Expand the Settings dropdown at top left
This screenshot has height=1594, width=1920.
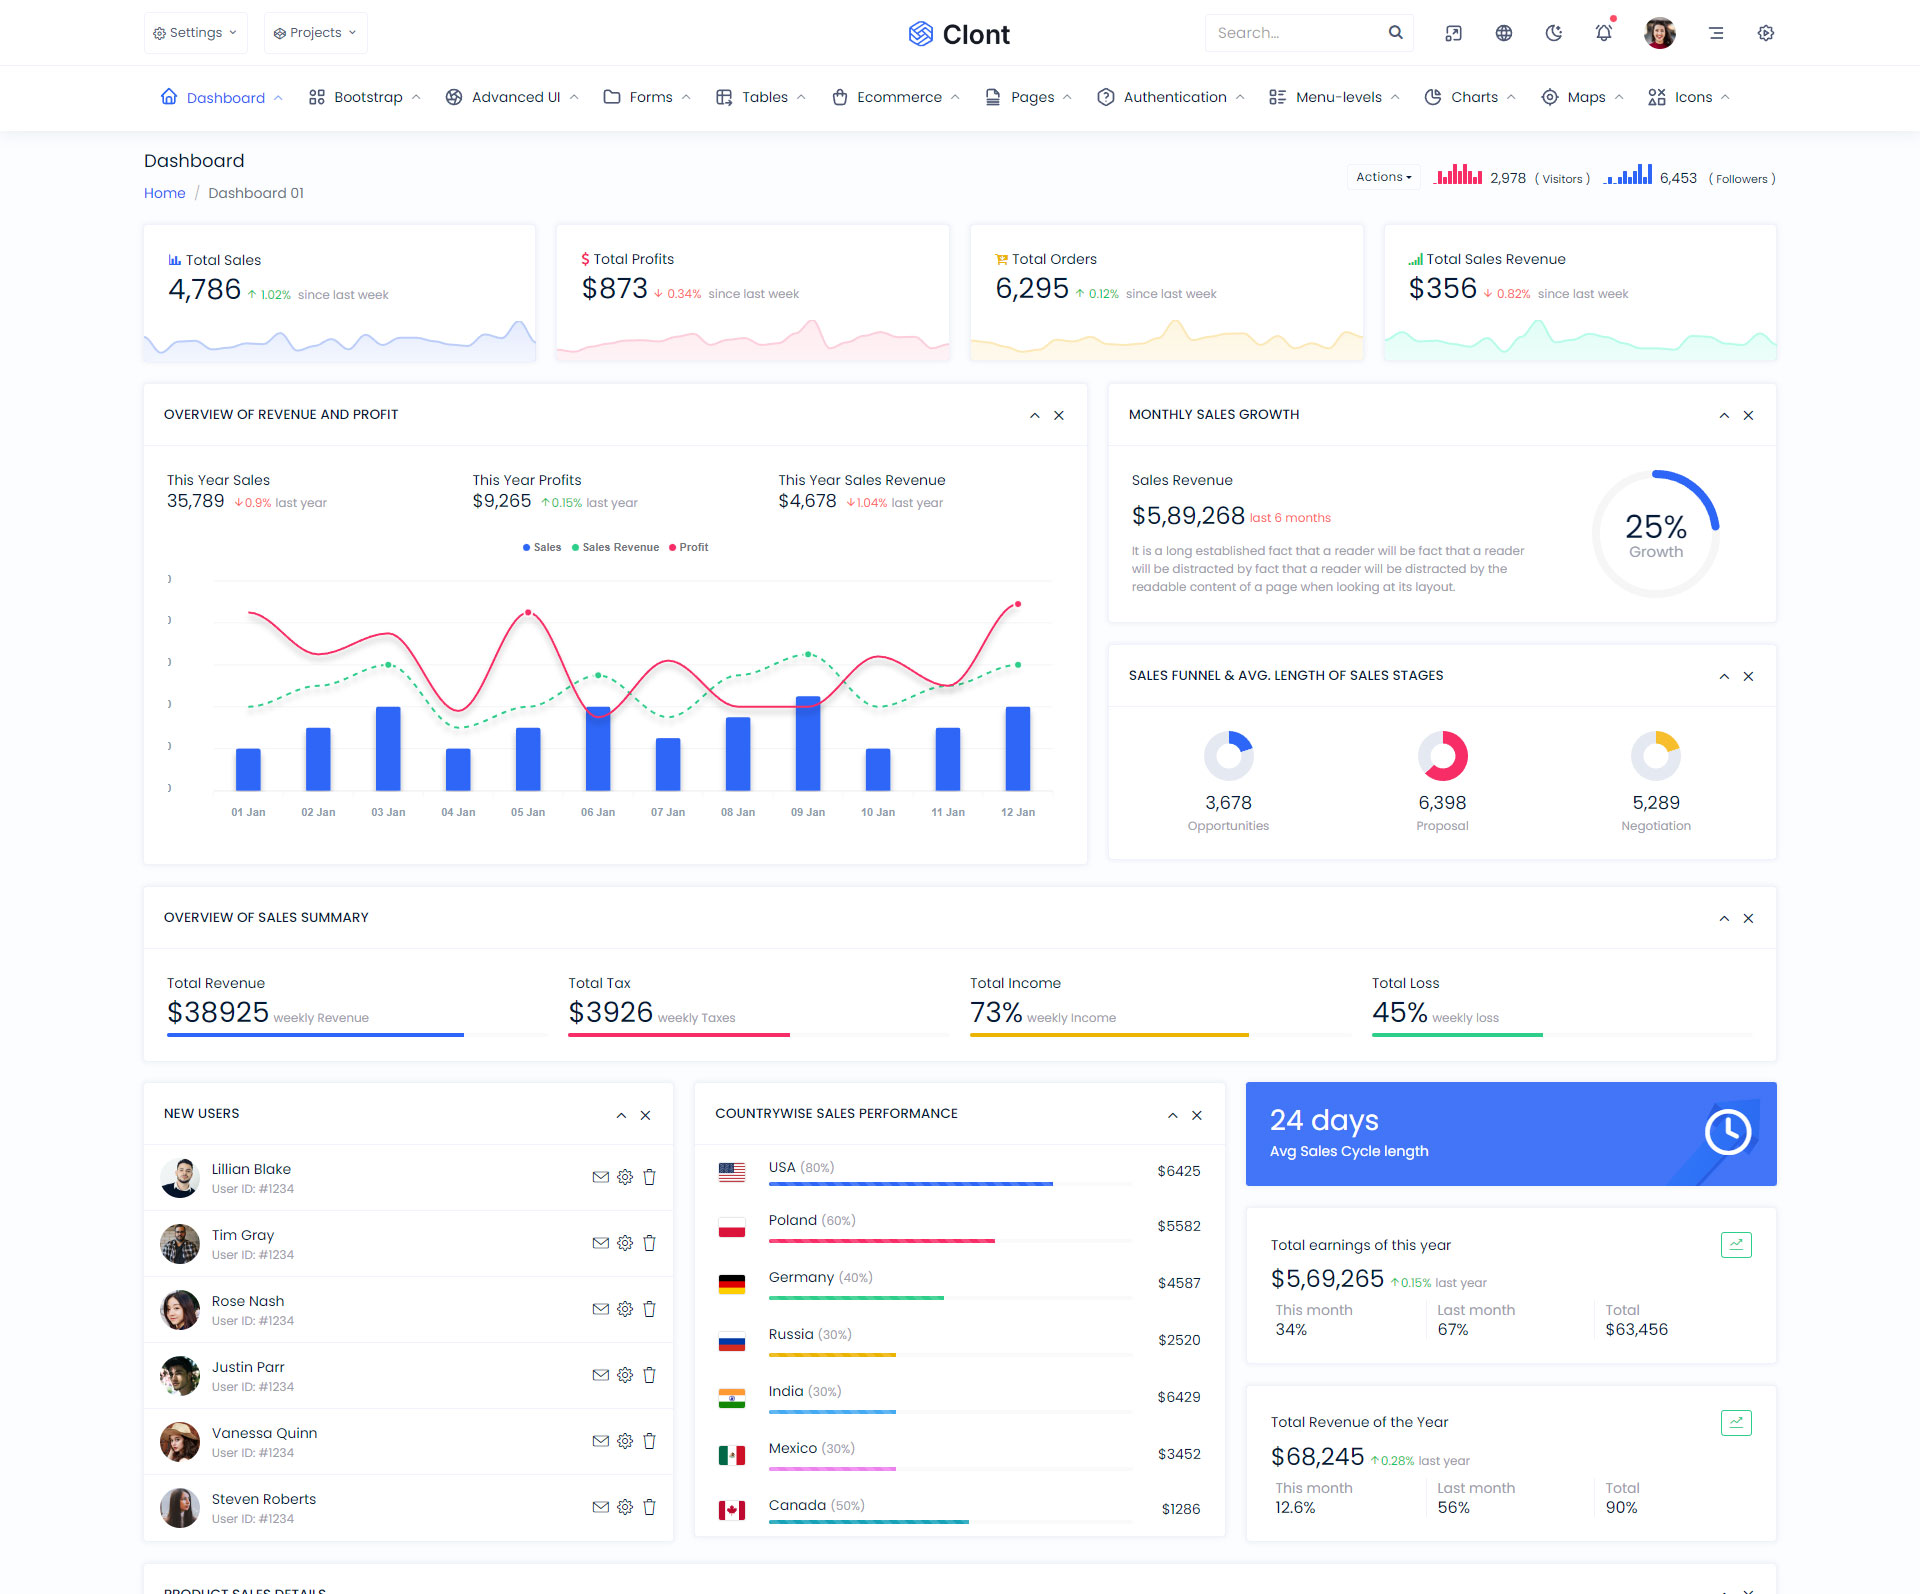196,33
